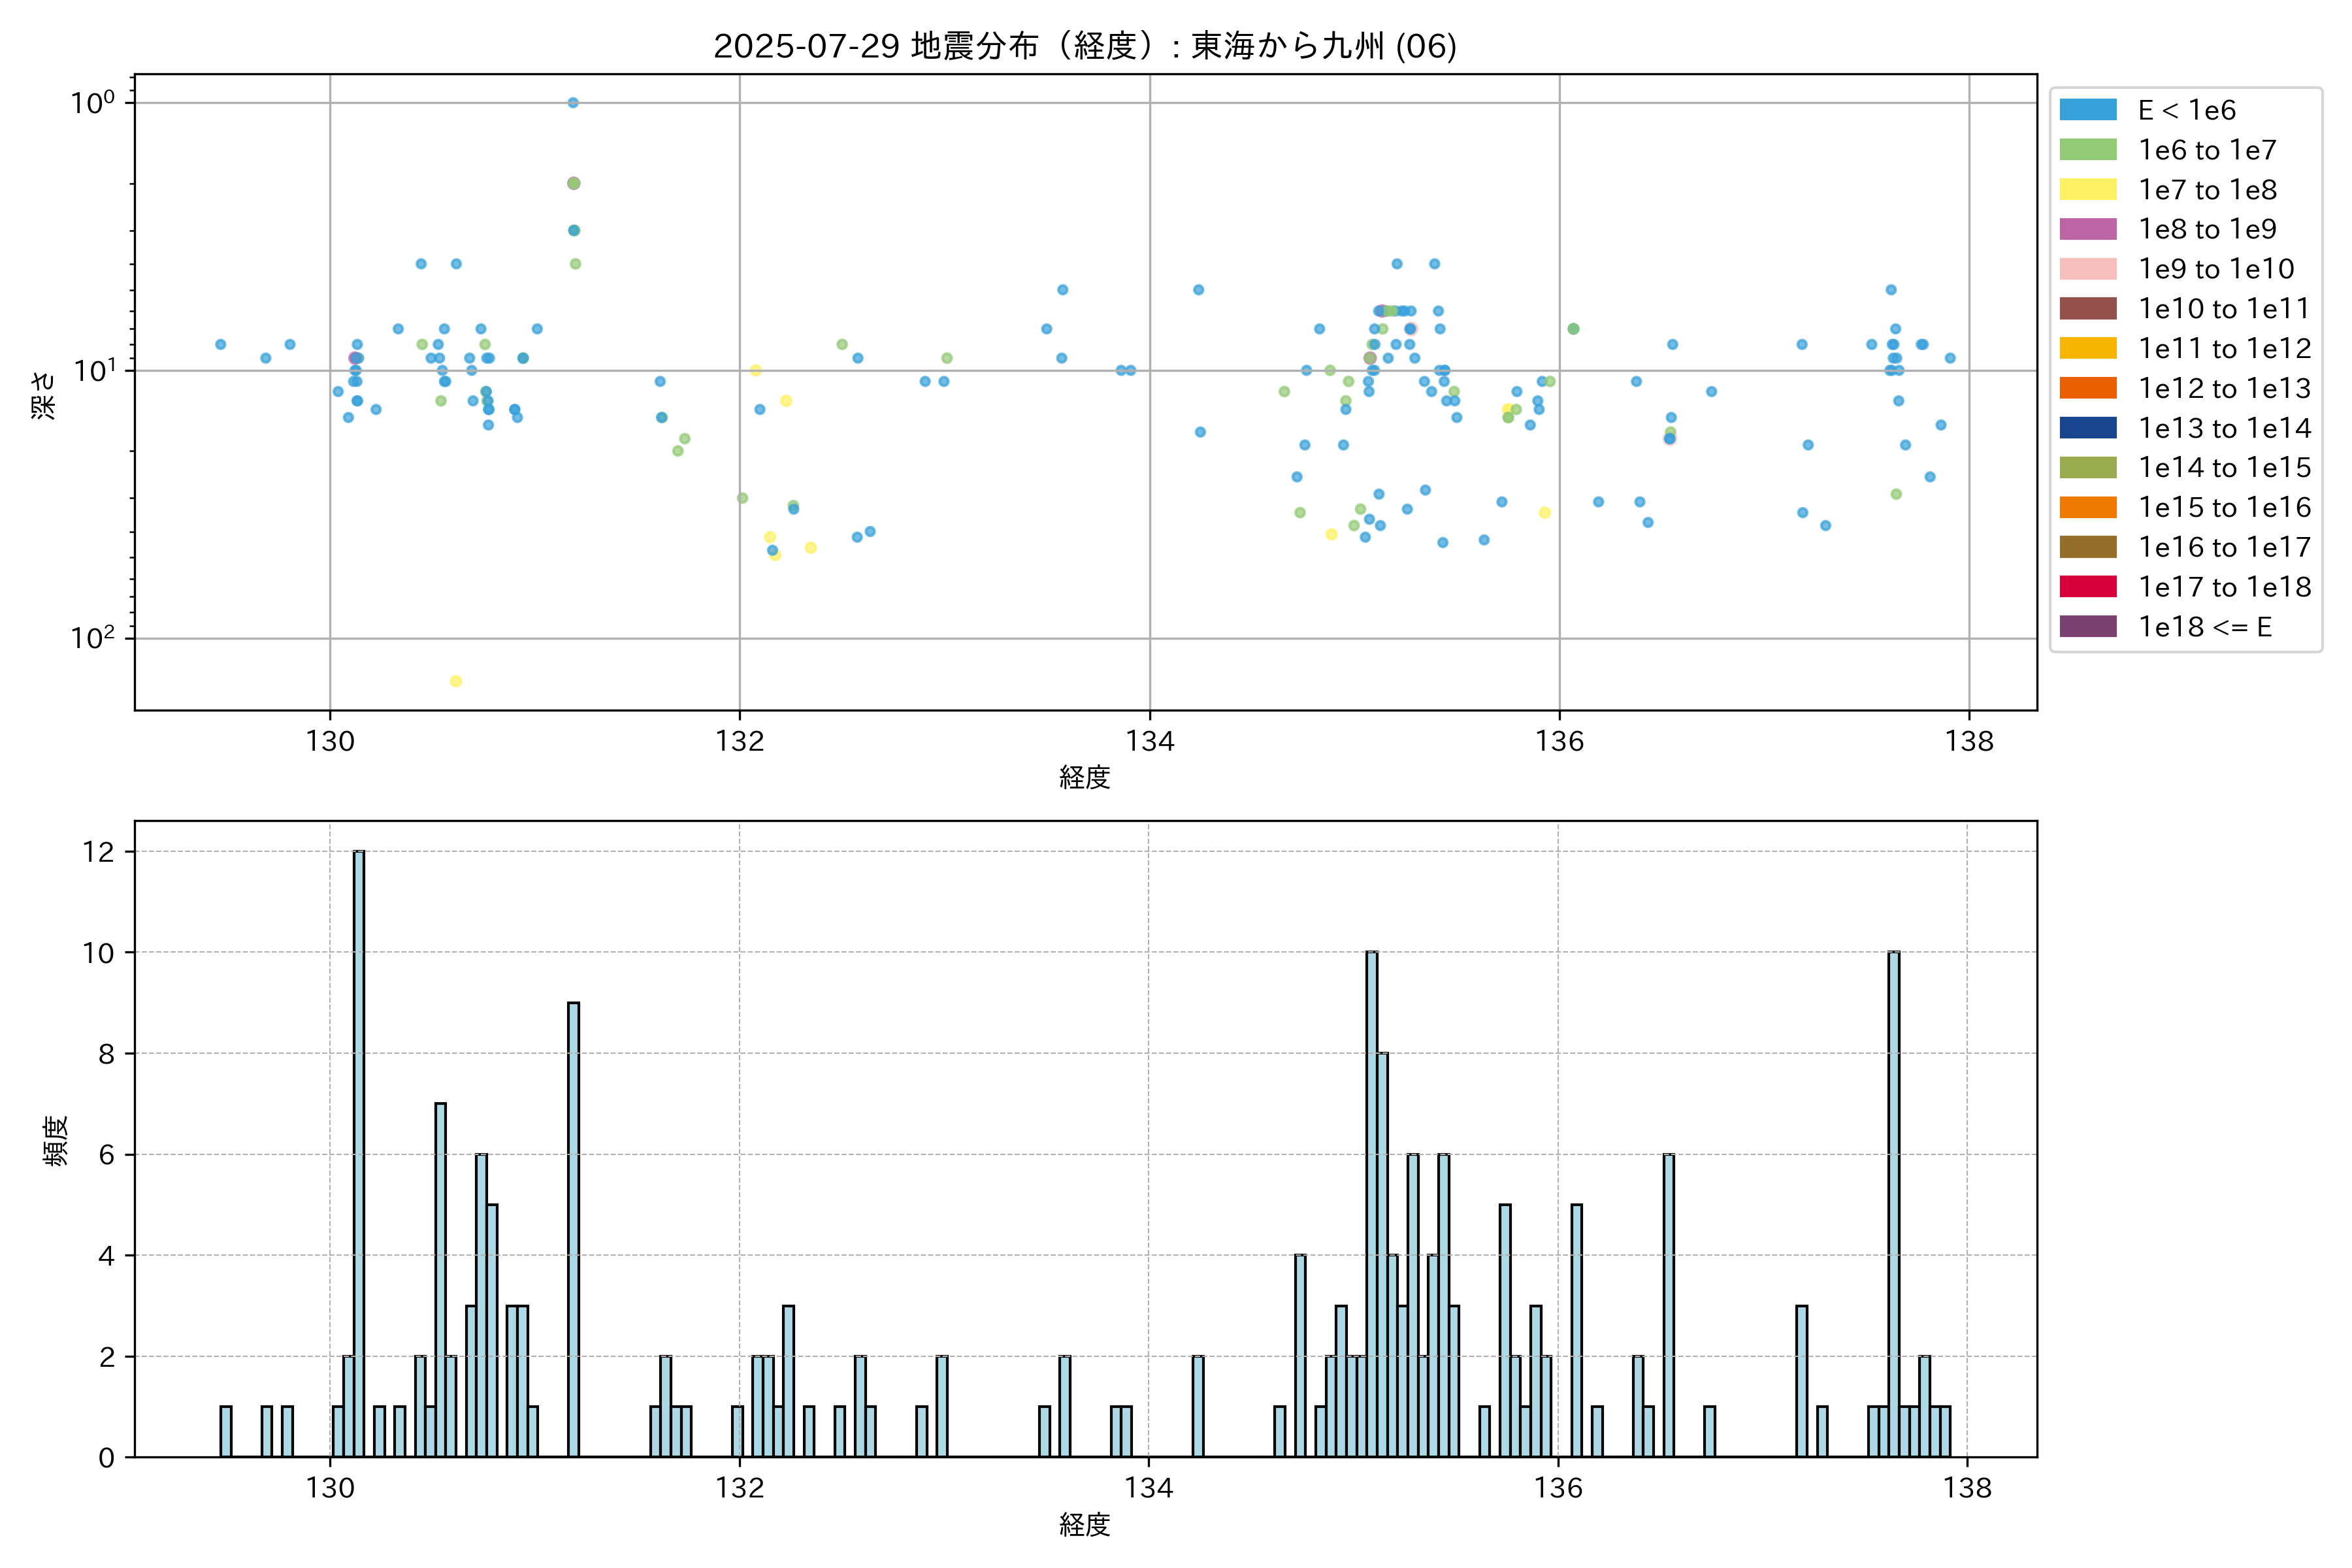
Task: Click the yellow 1e7 to 1e8 swatch
Action: point(2087,190)
